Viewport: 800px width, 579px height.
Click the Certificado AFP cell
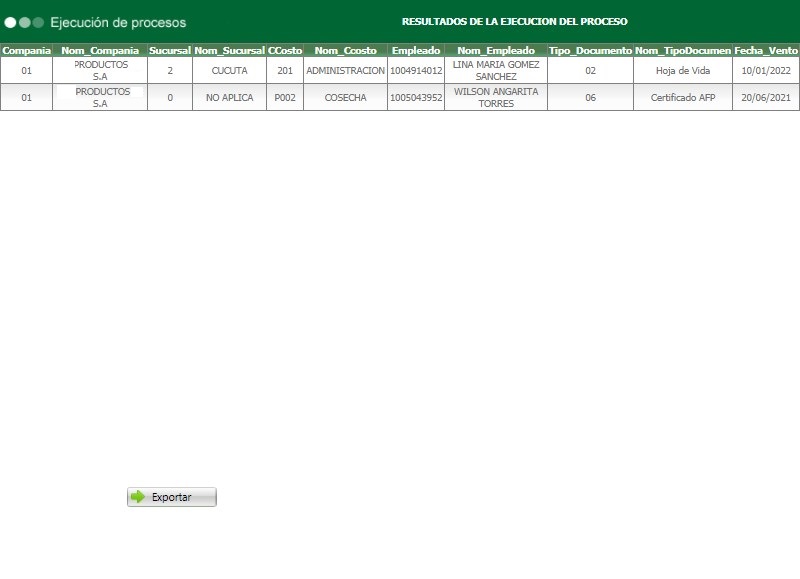pyautogui.click(x=682, y=97)
